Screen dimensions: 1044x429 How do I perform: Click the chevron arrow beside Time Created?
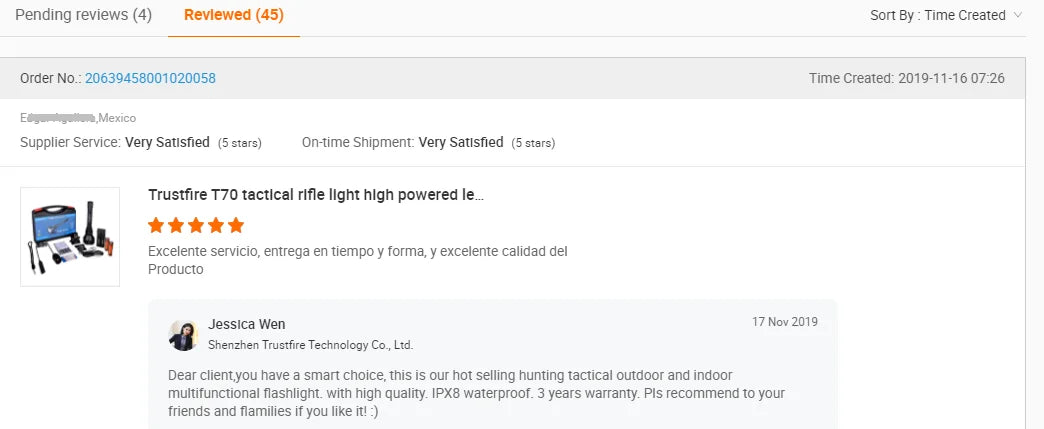[x=1018, y=15]
